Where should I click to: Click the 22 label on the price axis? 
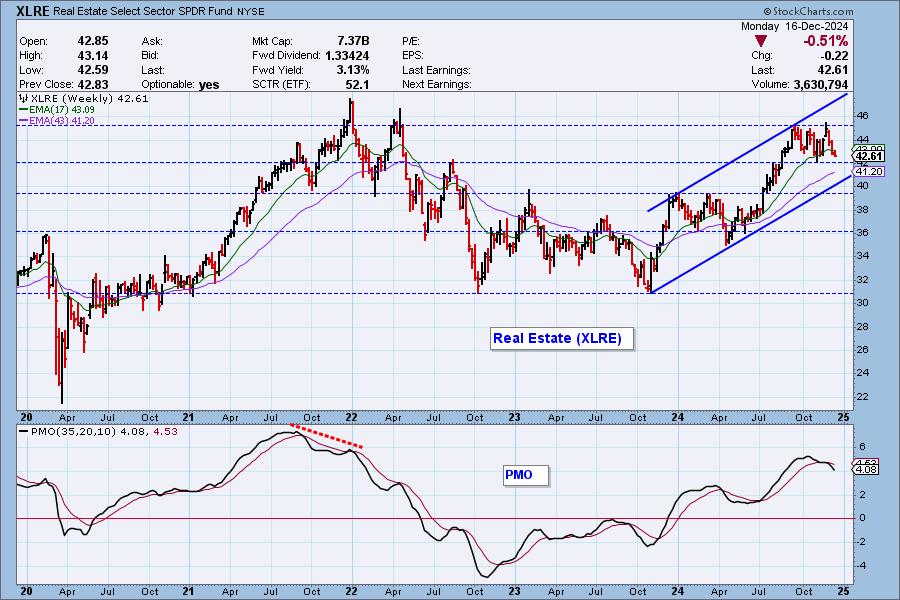[862, 396]
